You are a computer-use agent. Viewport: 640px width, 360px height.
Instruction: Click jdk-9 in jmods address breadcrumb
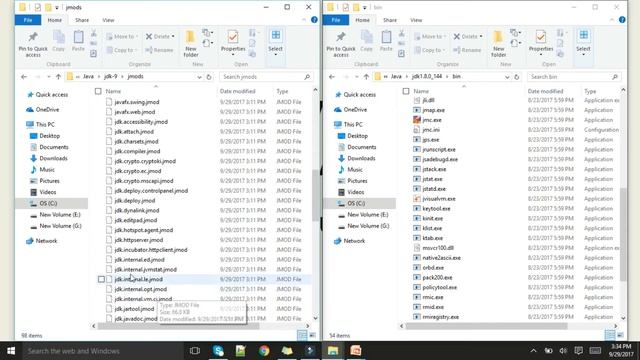(110, 76)
